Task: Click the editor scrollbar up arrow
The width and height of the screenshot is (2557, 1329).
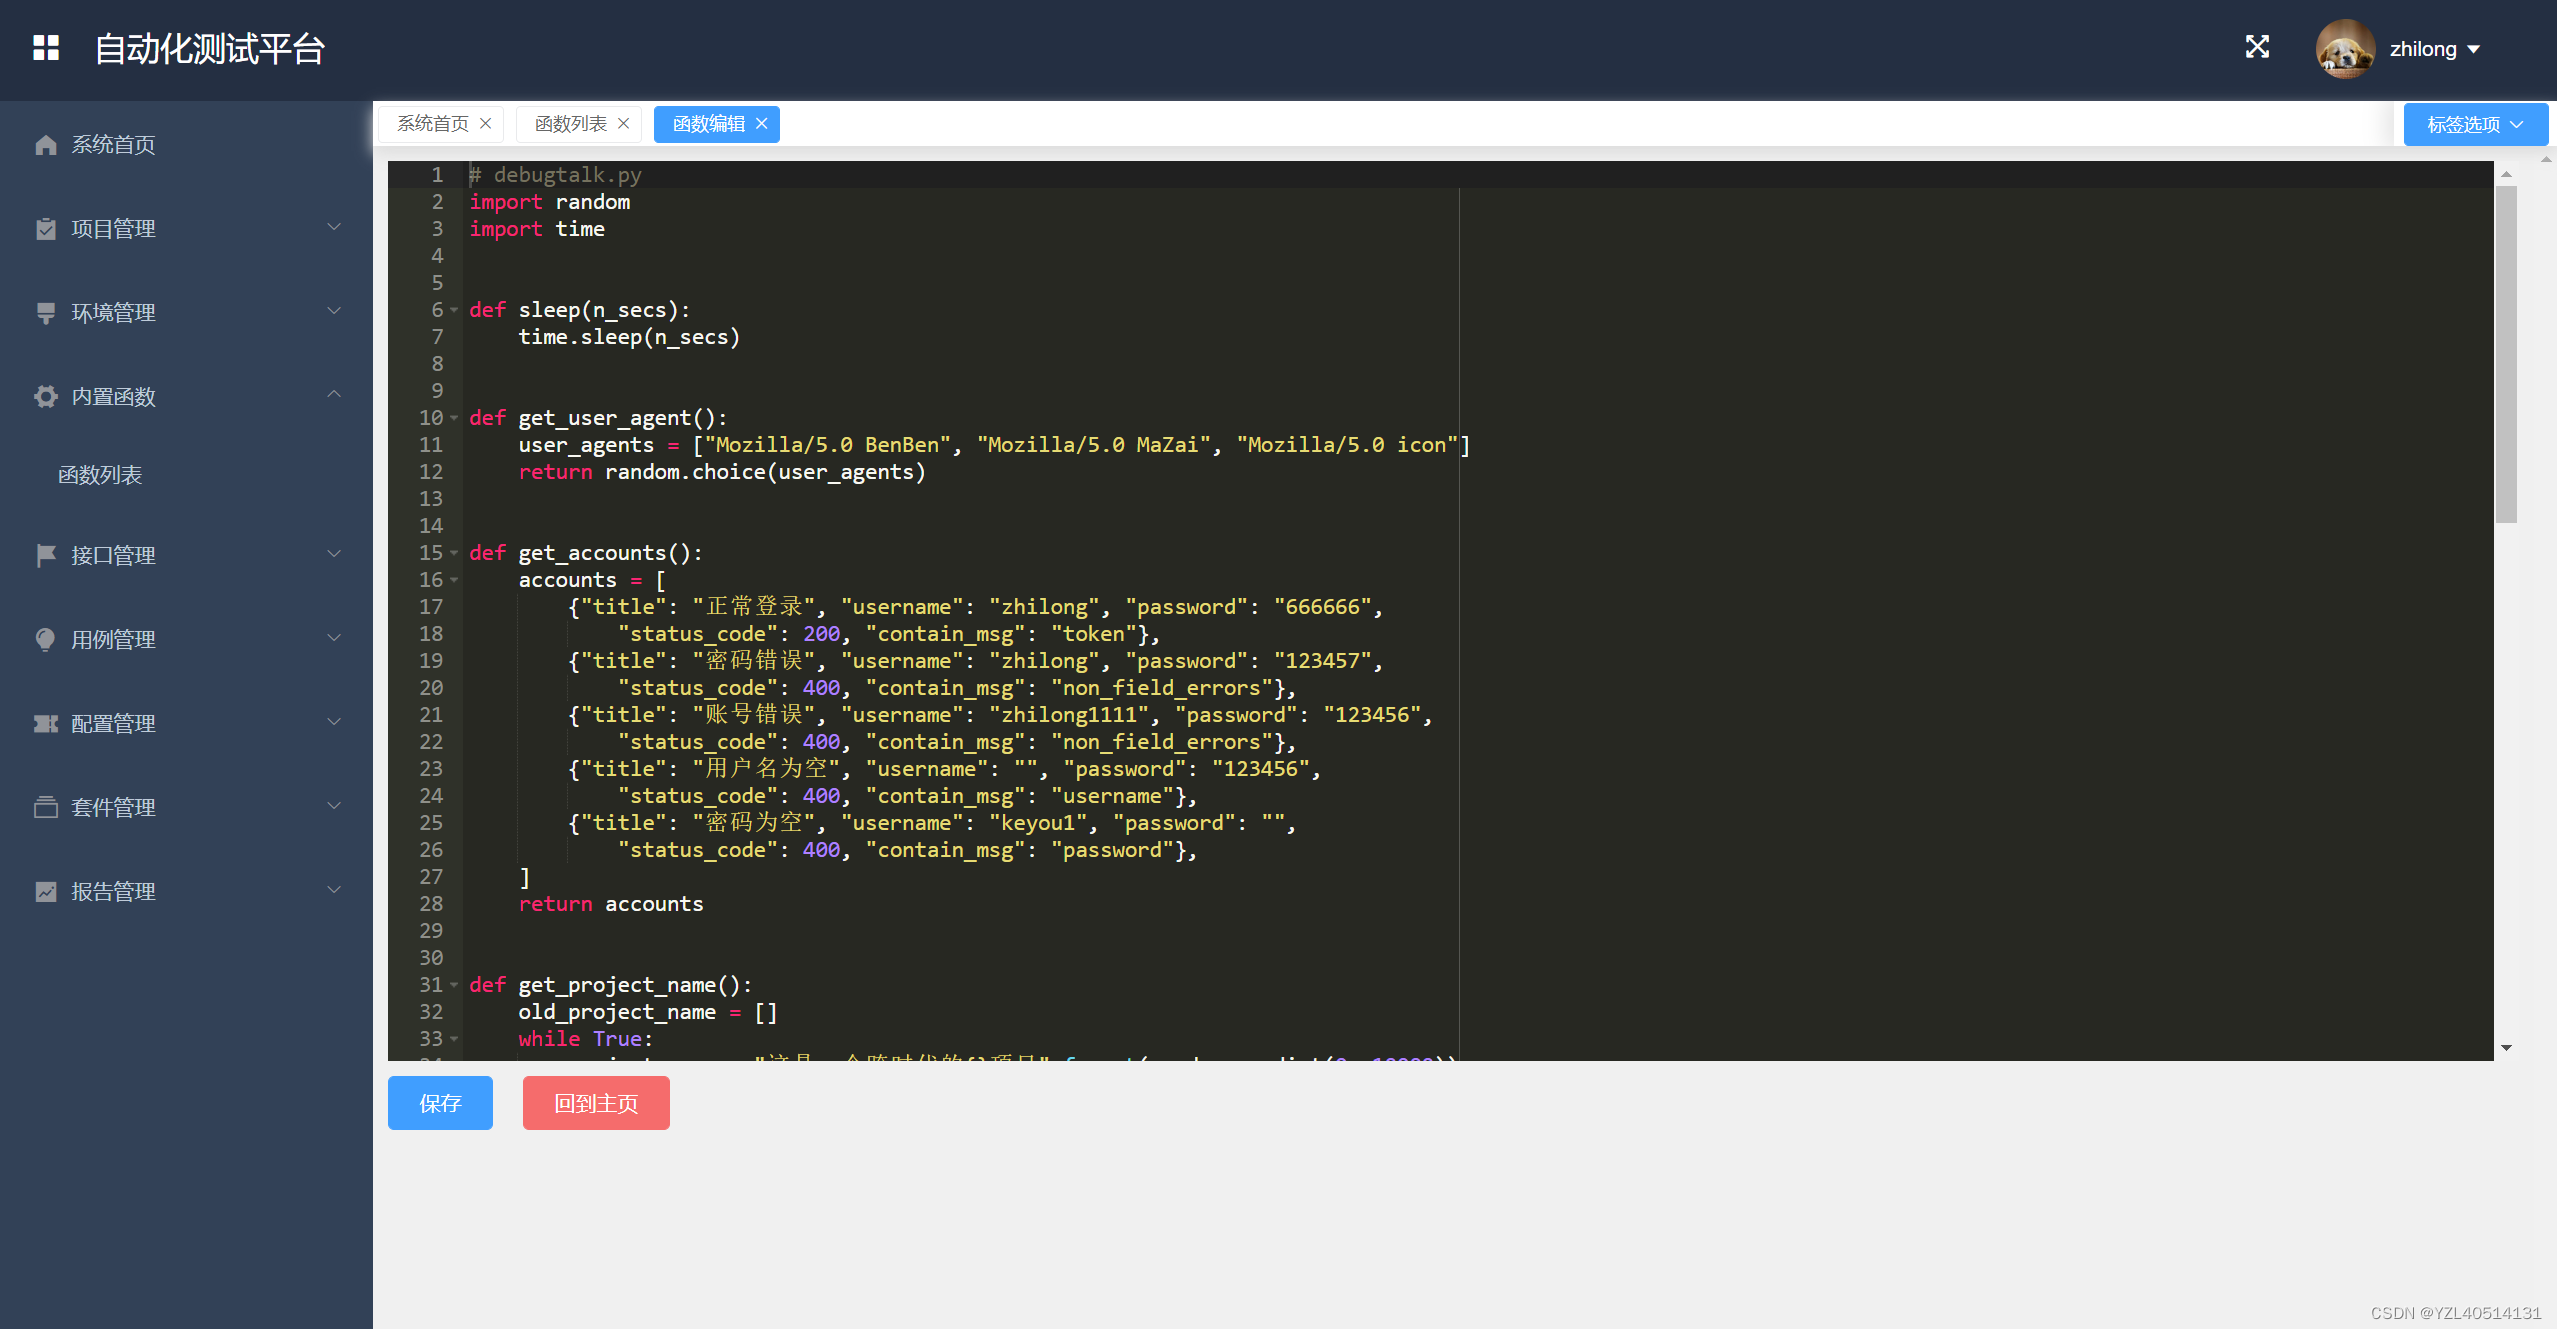Action: [x=2506, y=174]
